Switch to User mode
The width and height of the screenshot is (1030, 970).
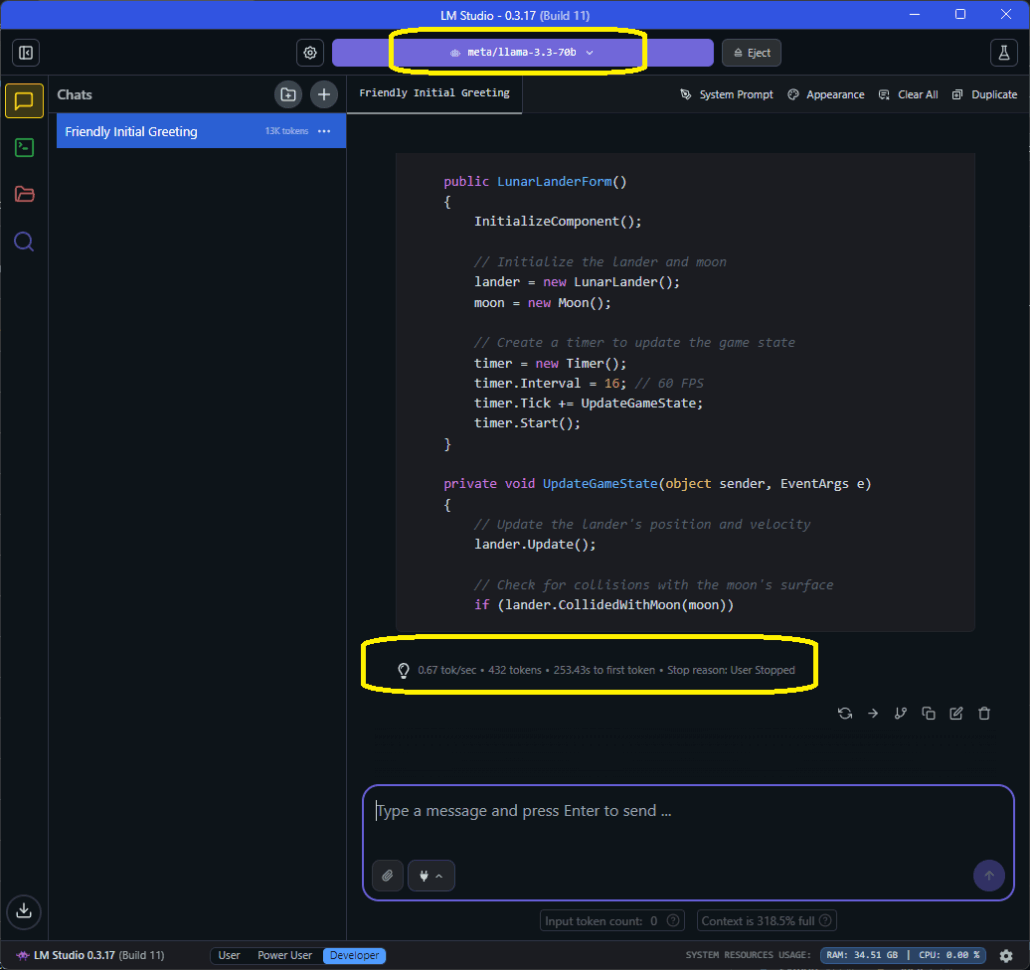pyautogui.click(x=229, y=955)
